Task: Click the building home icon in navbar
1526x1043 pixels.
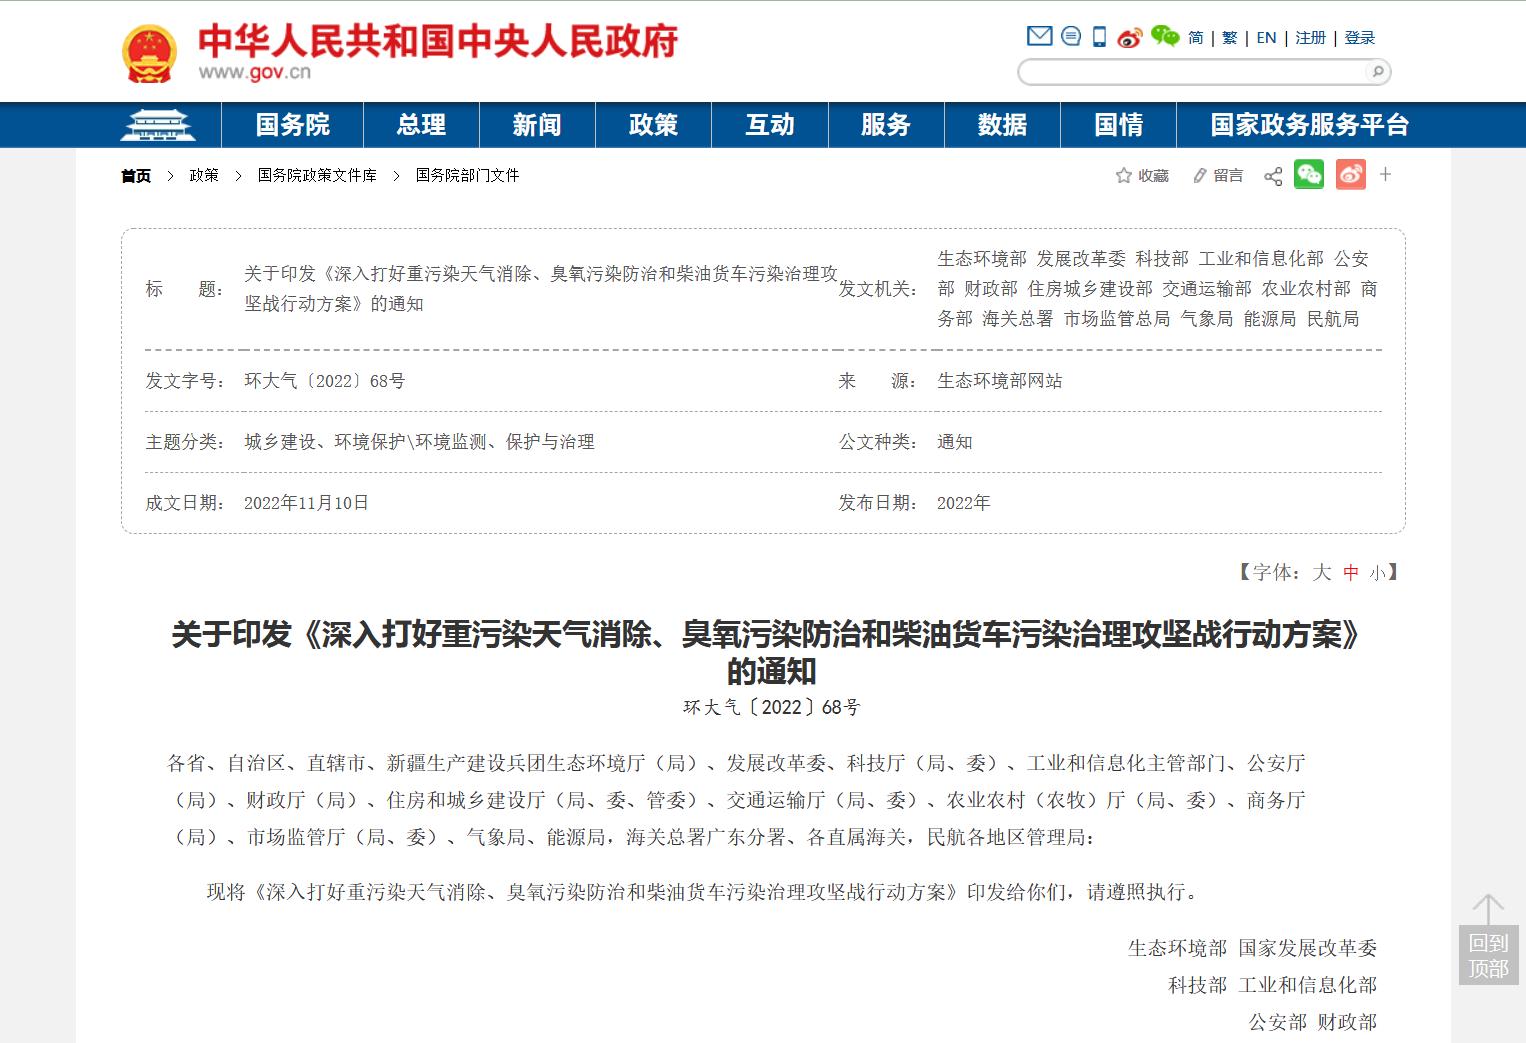Action: [158, 125]
